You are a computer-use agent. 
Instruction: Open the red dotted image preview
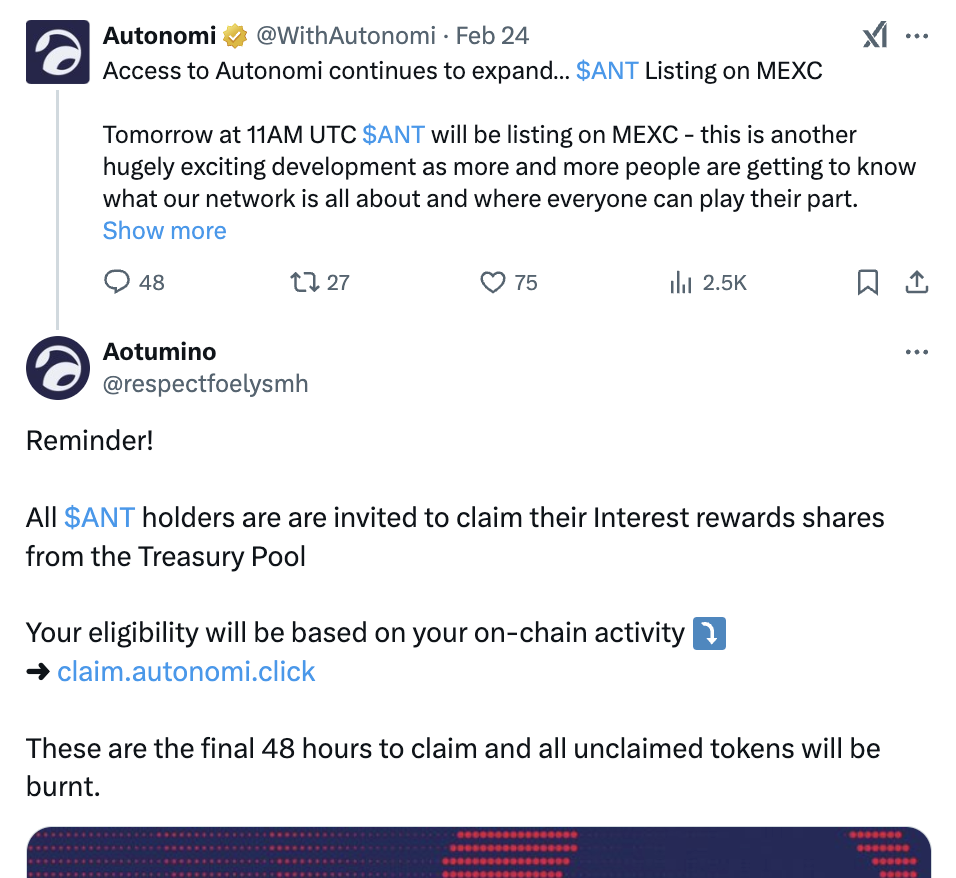click(478, 851)
